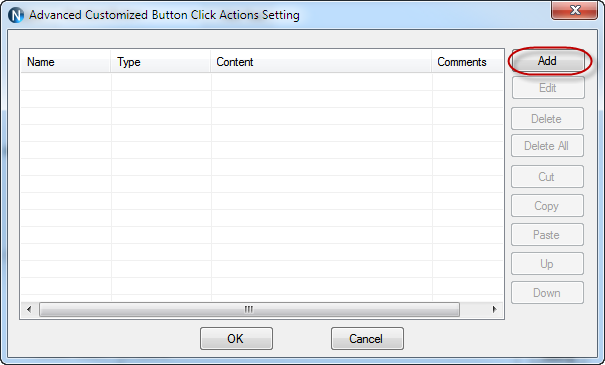
Task: Choose the Delete All button
Action: [547, 145]
